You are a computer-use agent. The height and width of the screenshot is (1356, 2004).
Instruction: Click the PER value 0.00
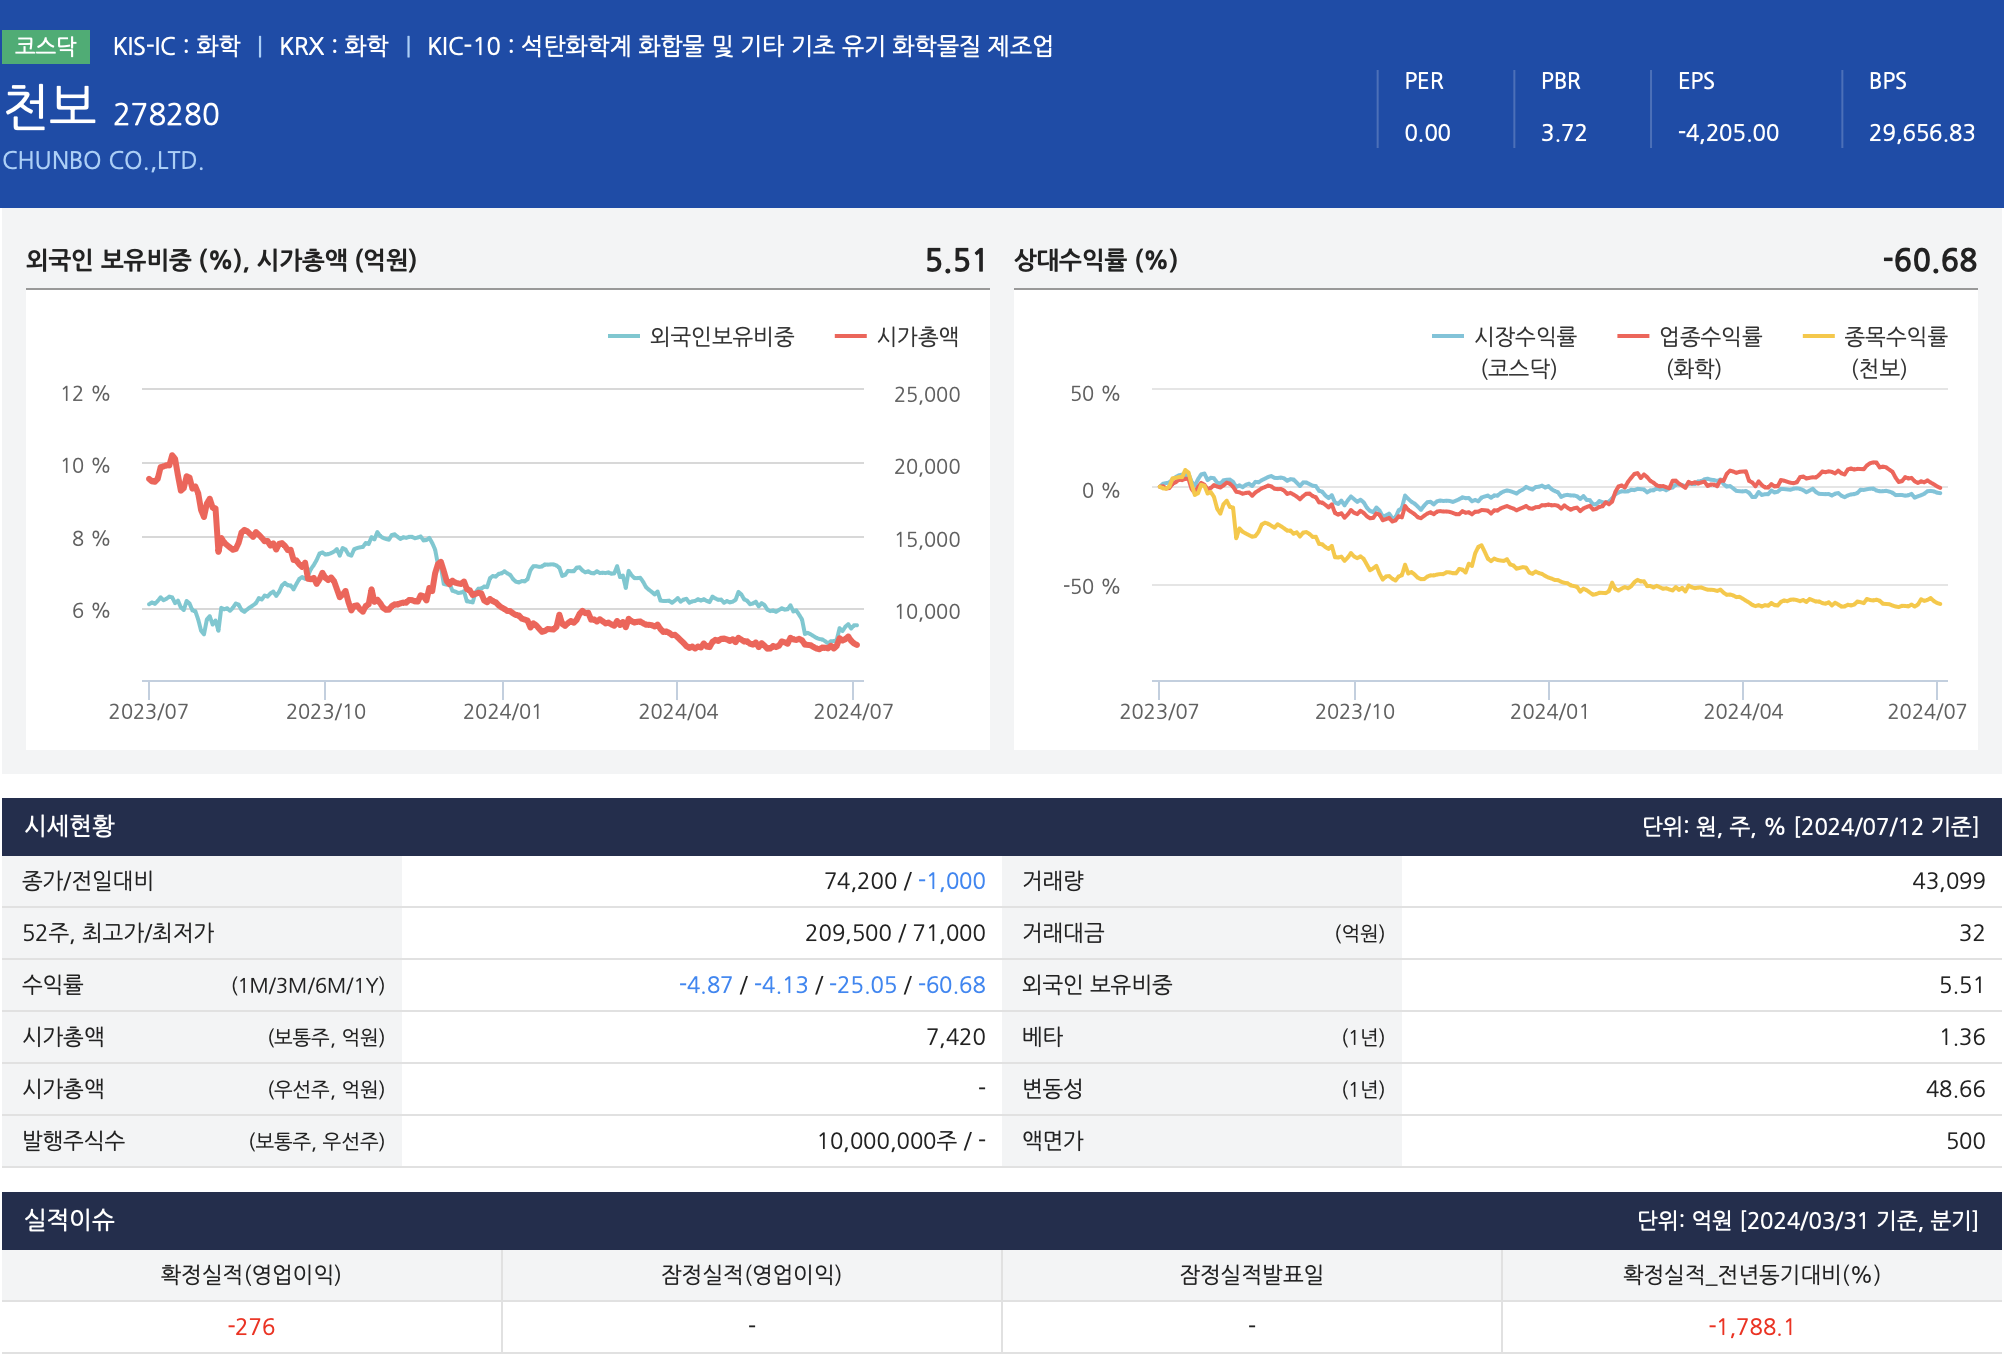(1426, 133)
